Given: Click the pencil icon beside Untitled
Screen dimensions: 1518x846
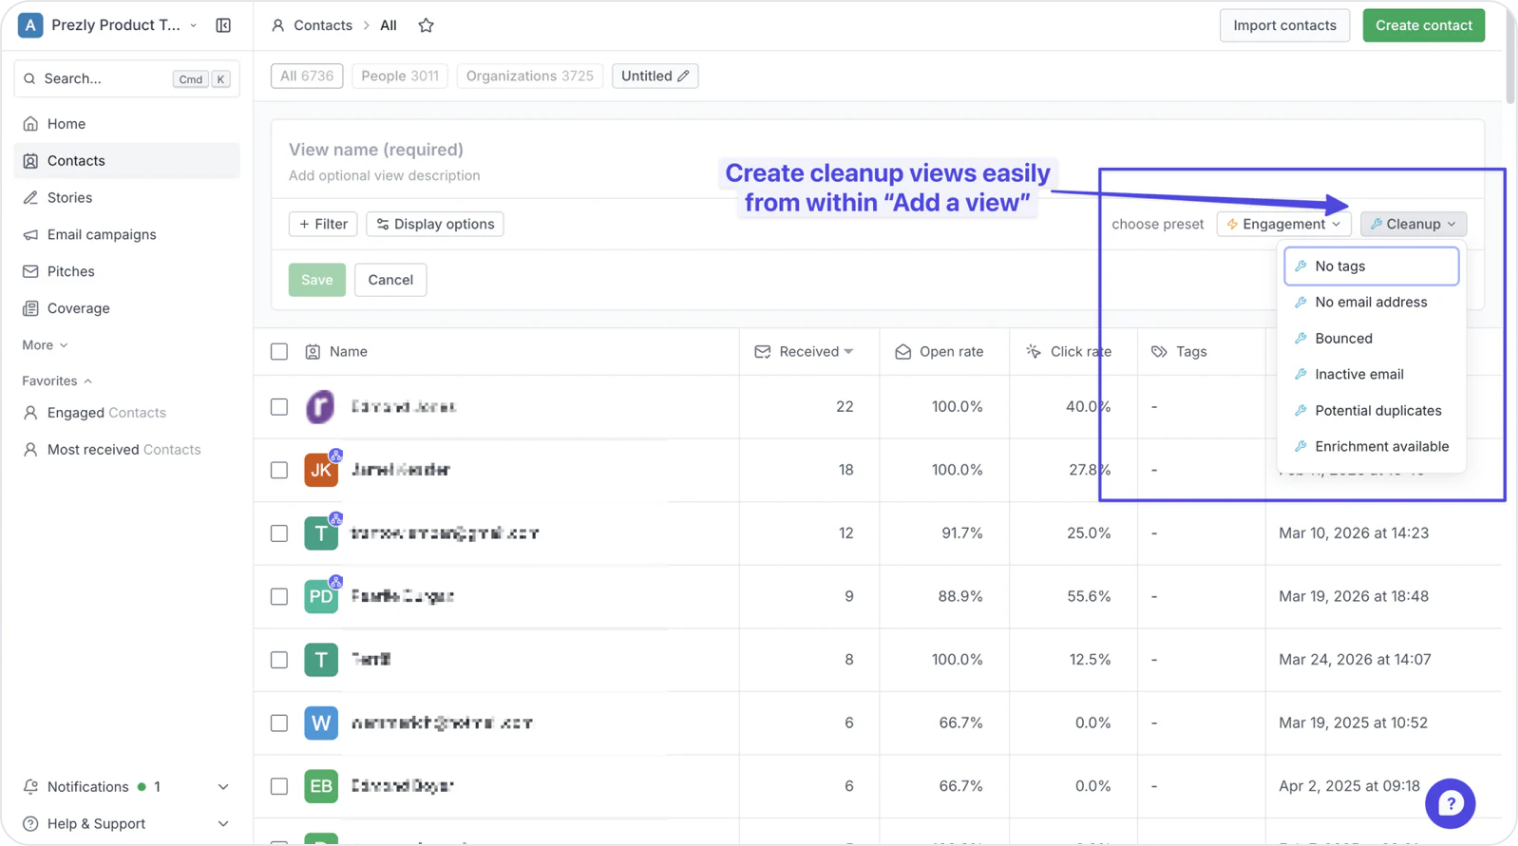Looking at the screenshot, I should click(683, 76).
